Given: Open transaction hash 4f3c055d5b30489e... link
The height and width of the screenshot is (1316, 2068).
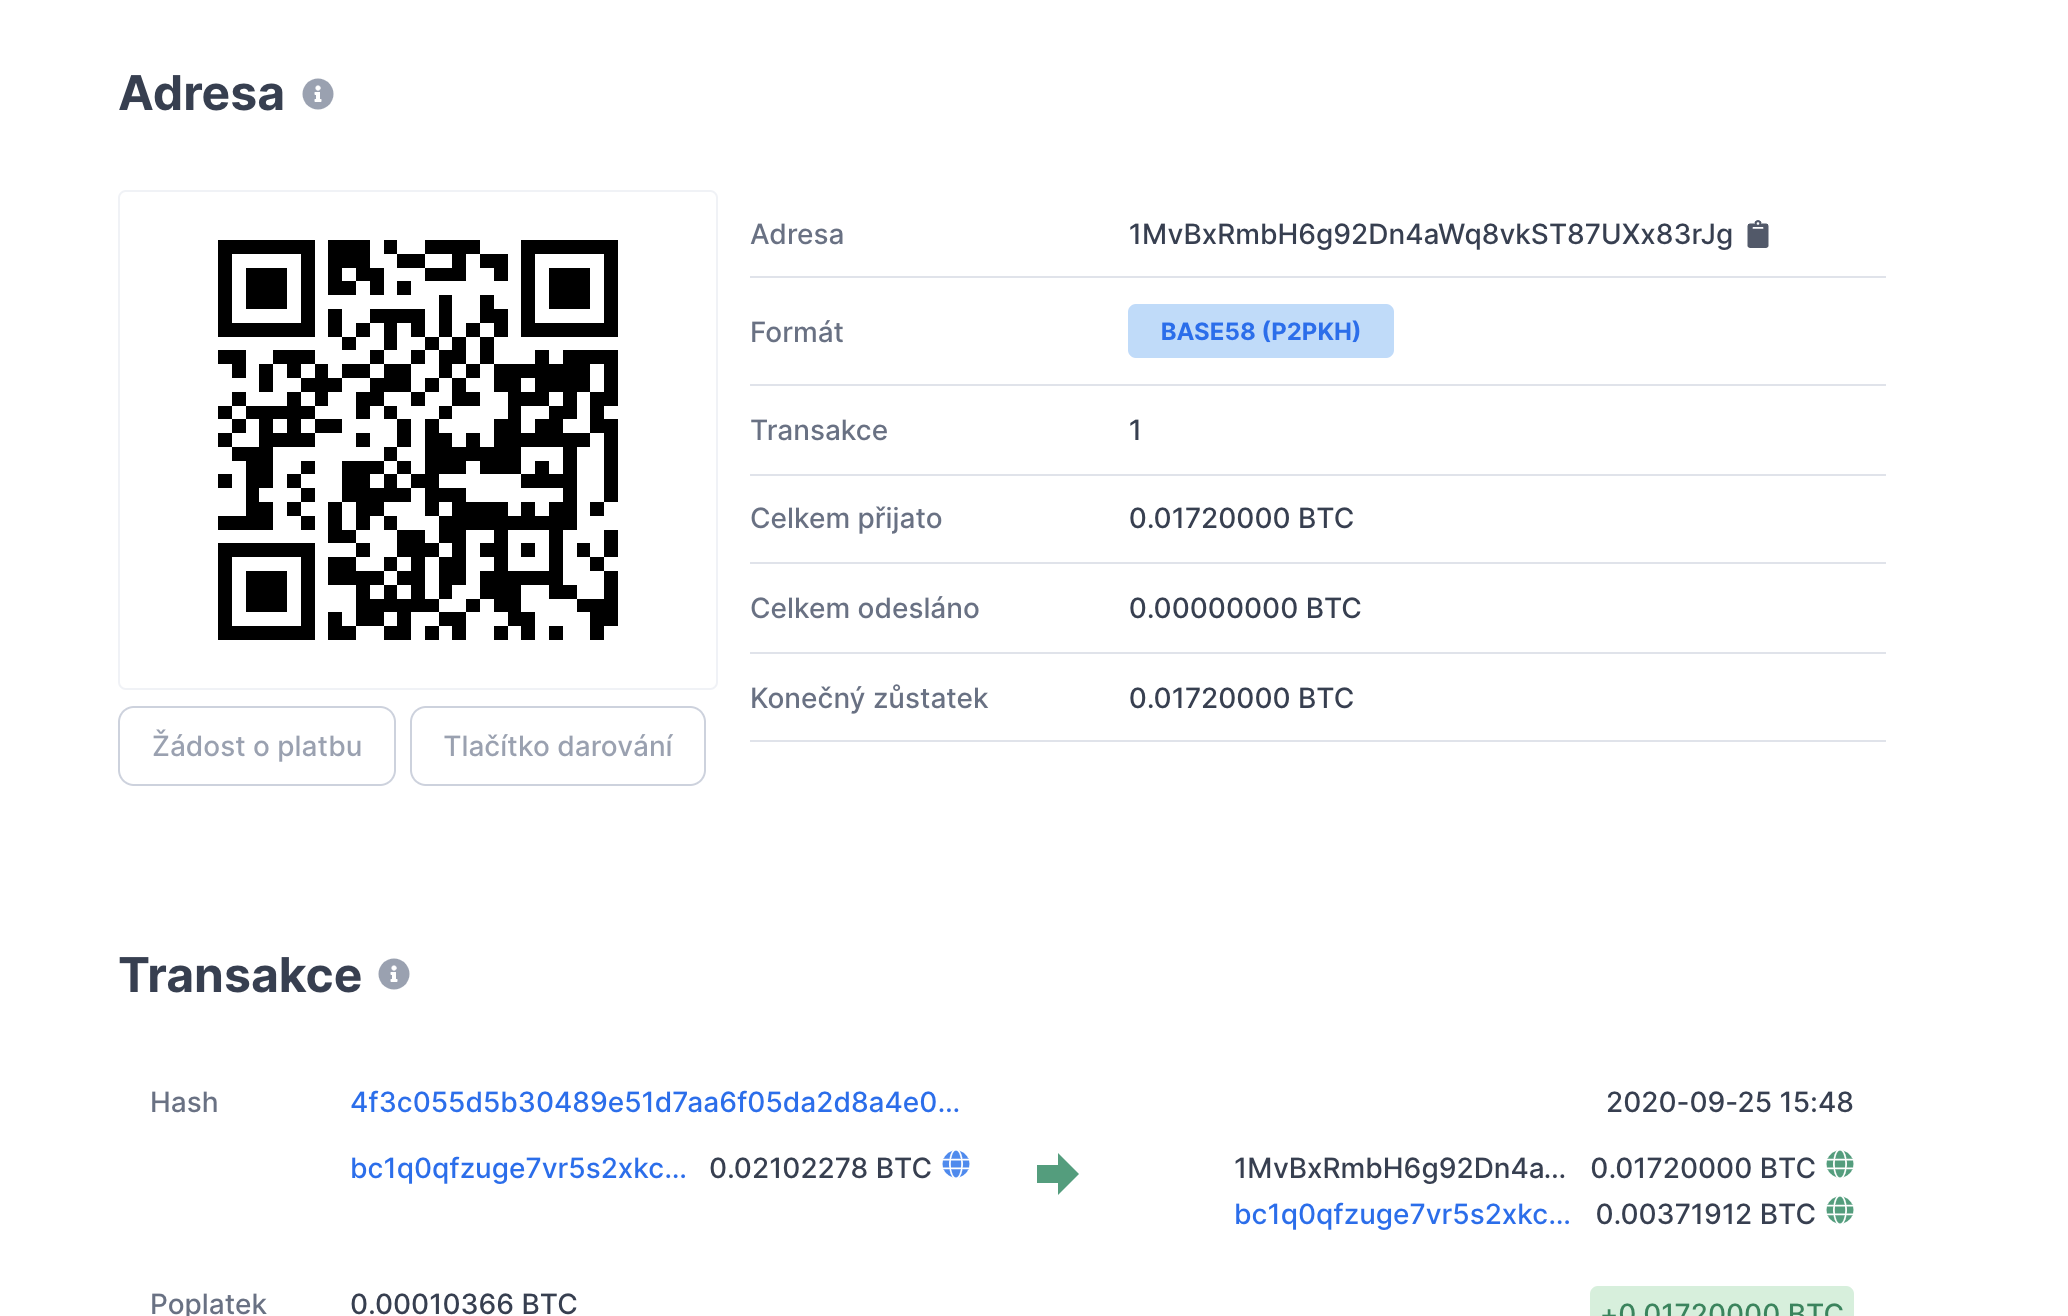Looking at the screenshot, I should click(x=654, y=1102).
